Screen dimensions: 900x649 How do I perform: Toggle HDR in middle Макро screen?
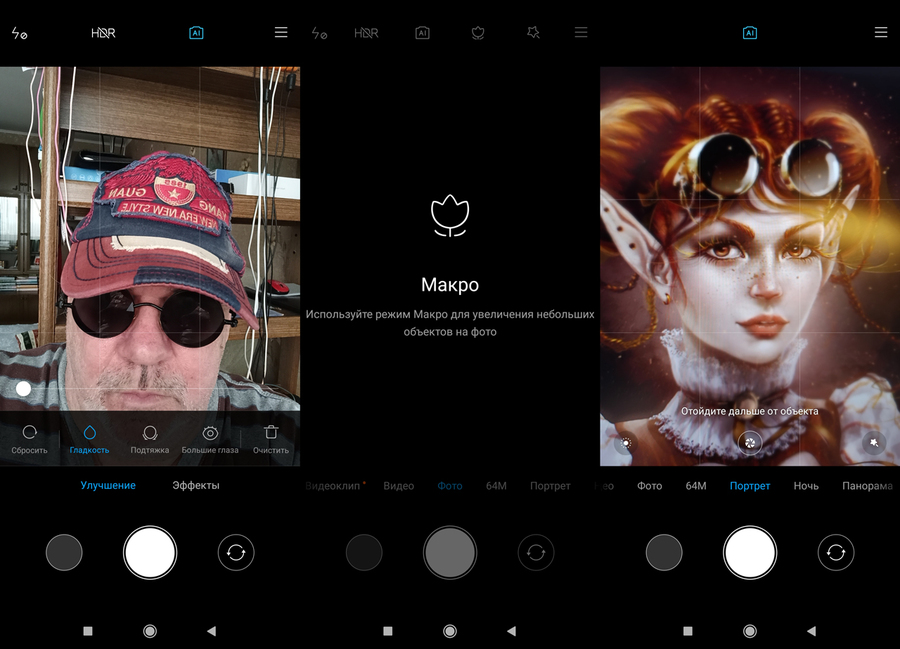366,33
